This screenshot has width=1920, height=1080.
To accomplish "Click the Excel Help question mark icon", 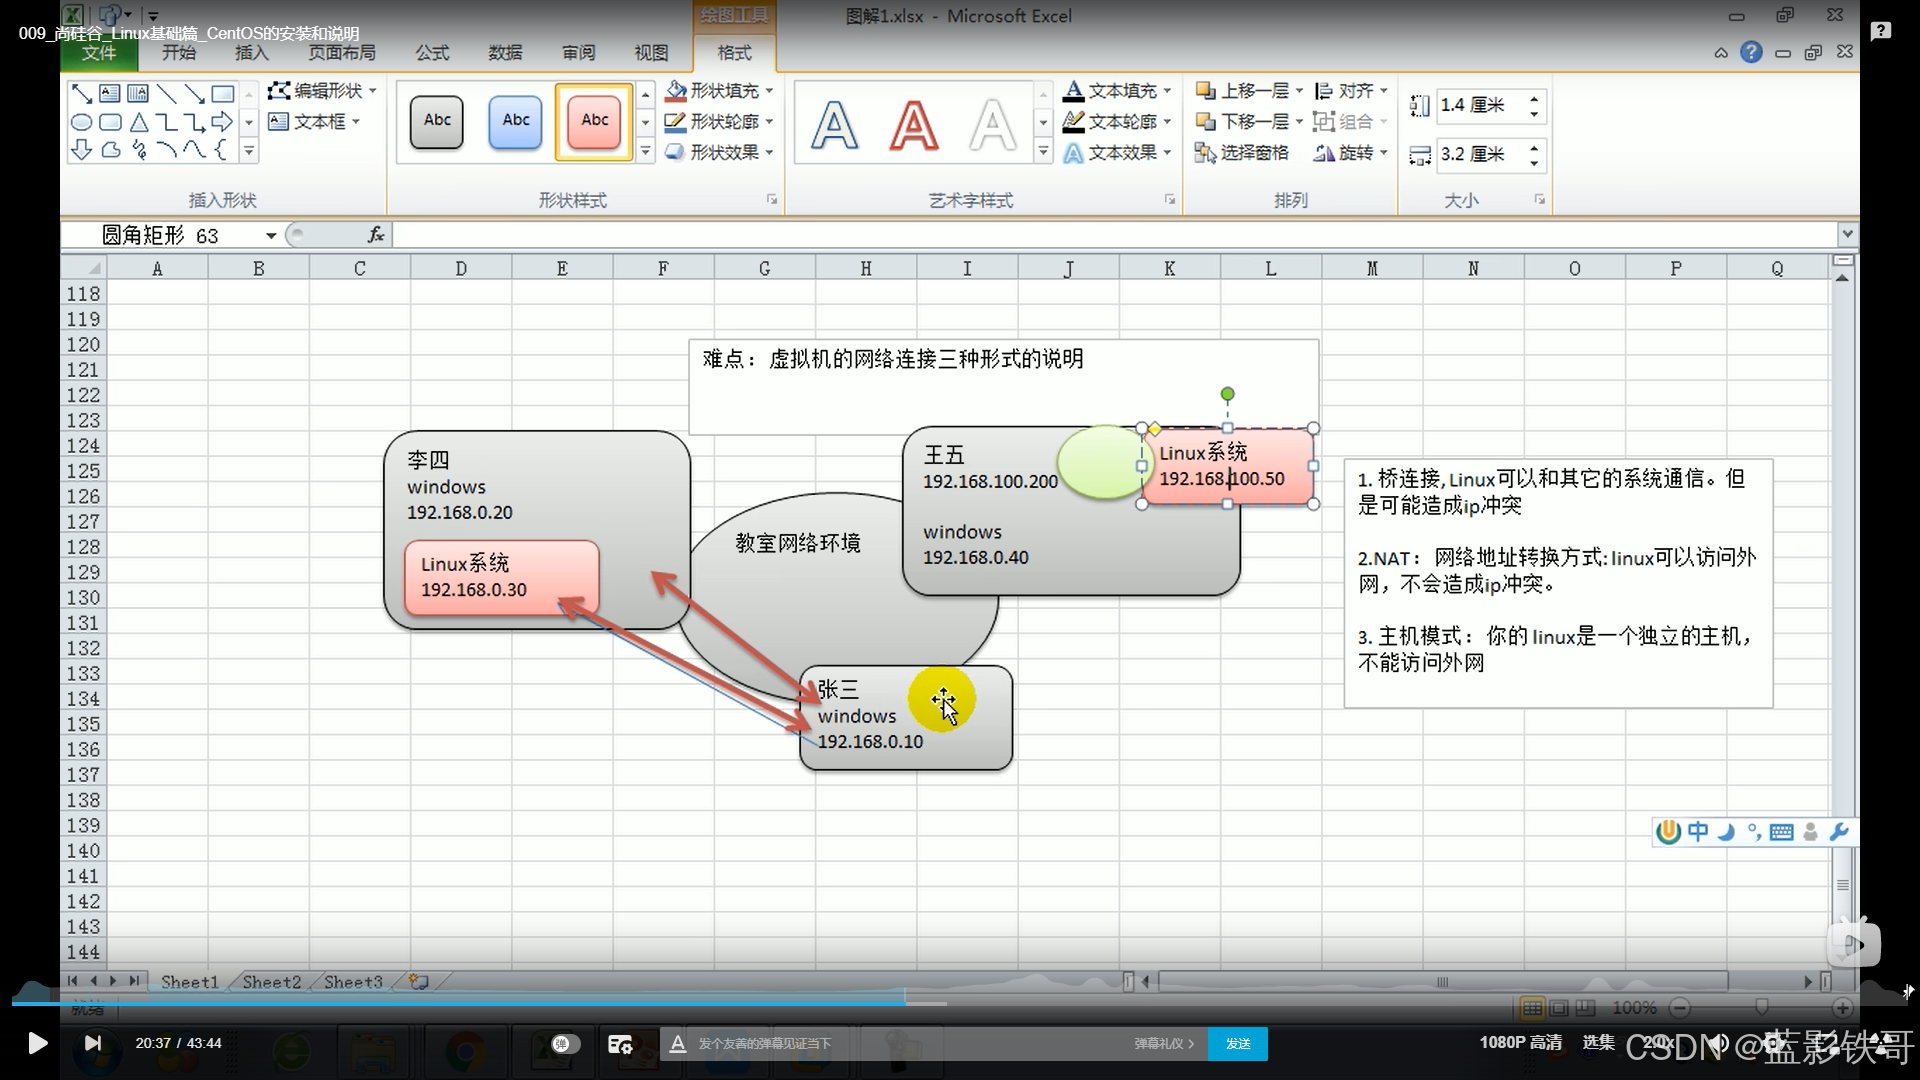I will pos(1751,52).
